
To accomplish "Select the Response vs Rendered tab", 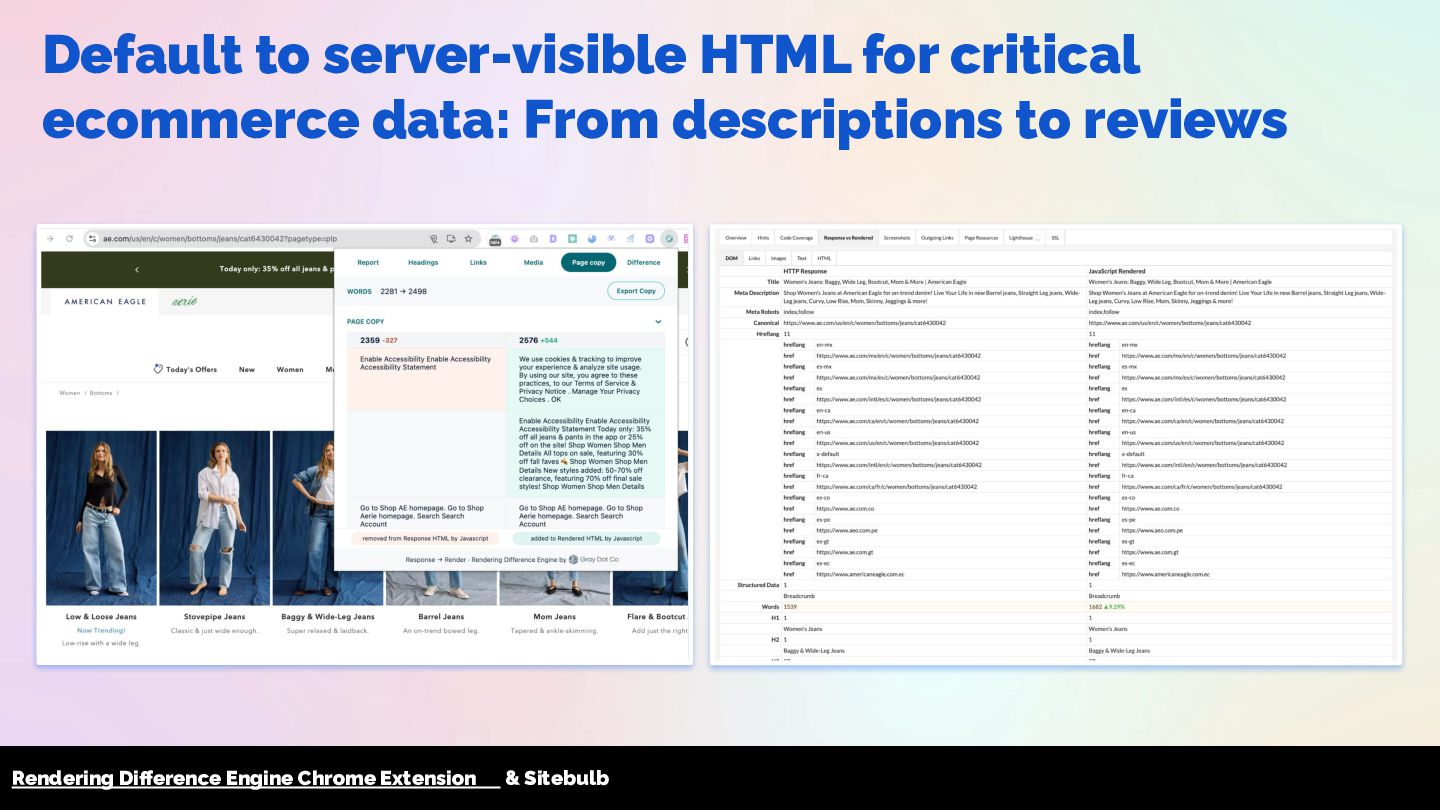I will 848,238.
